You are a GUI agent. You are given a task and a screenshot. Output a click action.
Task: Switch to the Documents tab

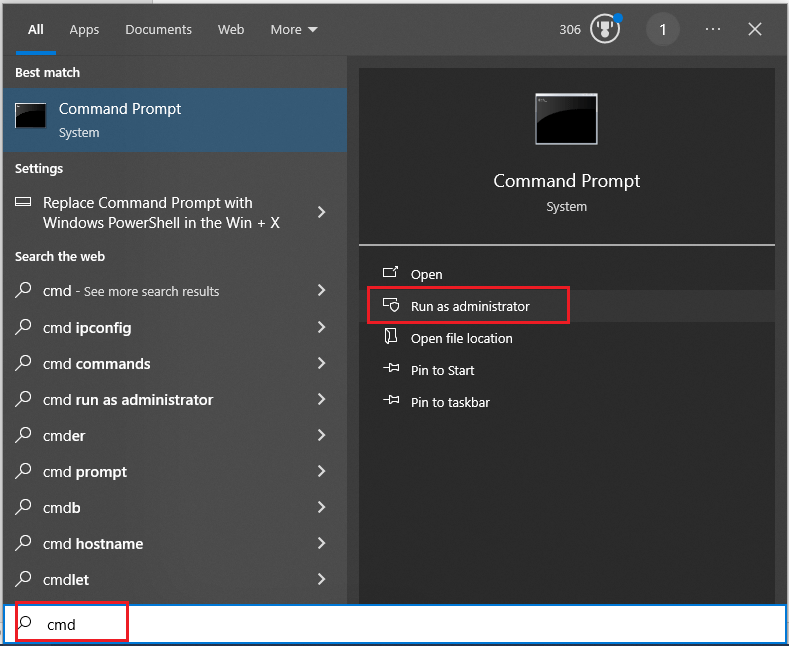click(x=157, y=30)
